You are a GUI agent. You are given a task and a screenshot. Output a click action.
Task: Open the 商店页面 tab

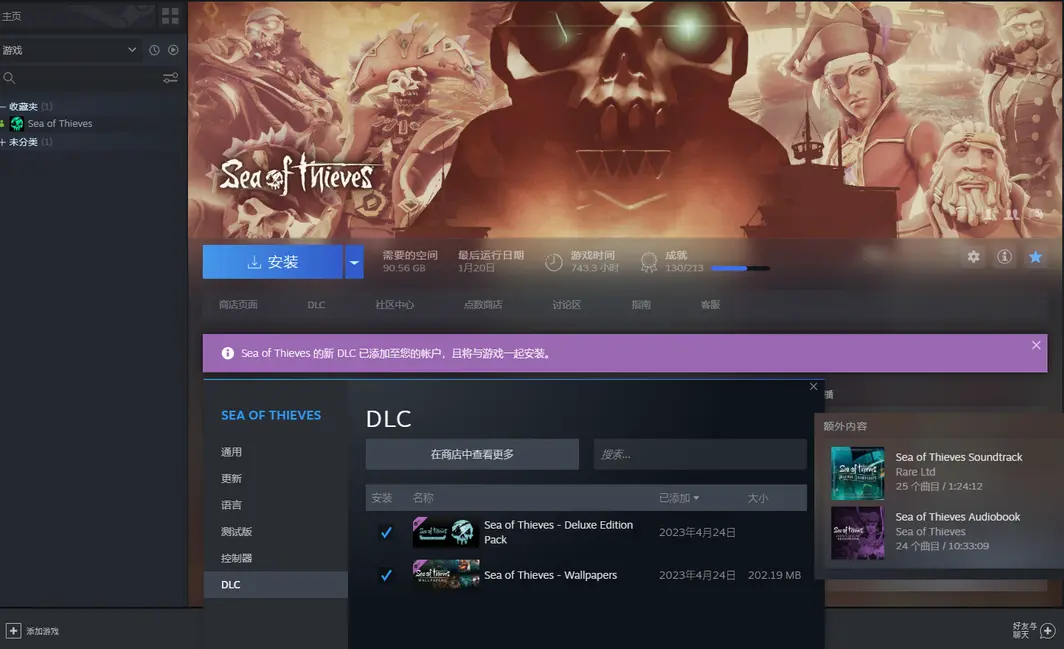(238, 305)
